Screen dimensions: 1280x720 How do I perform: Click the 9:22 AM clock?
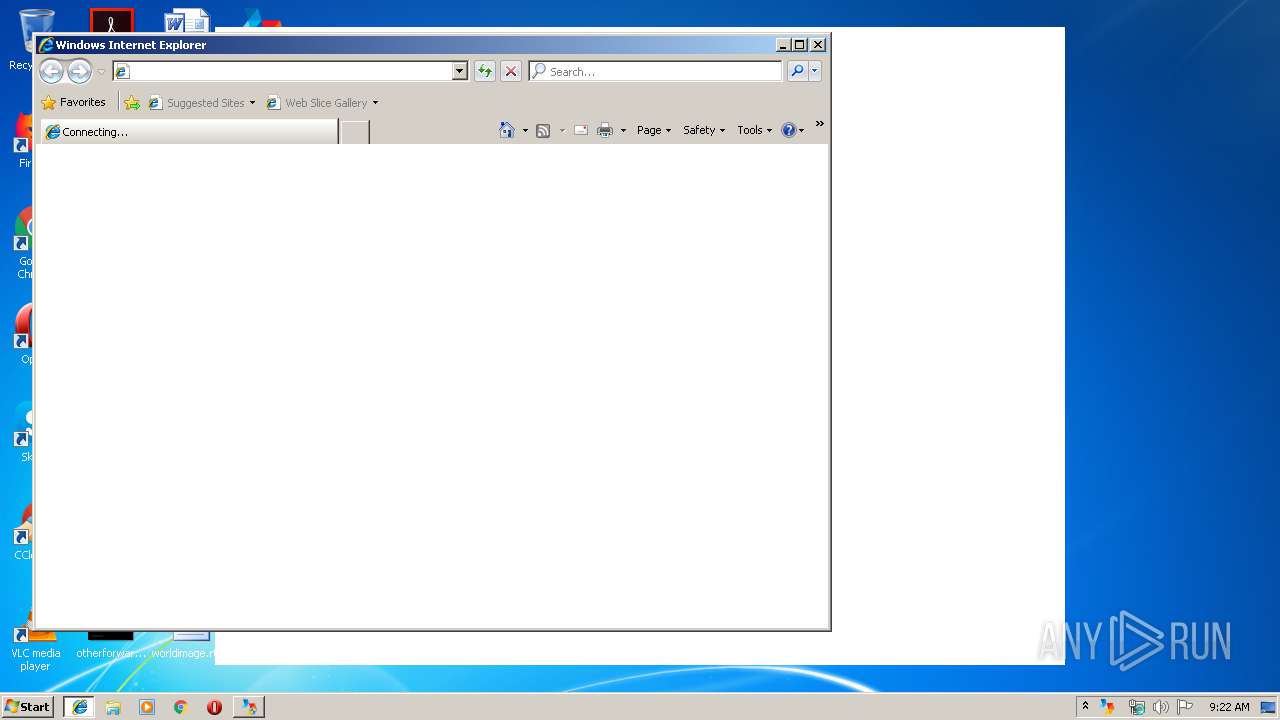coord(1229,707)
